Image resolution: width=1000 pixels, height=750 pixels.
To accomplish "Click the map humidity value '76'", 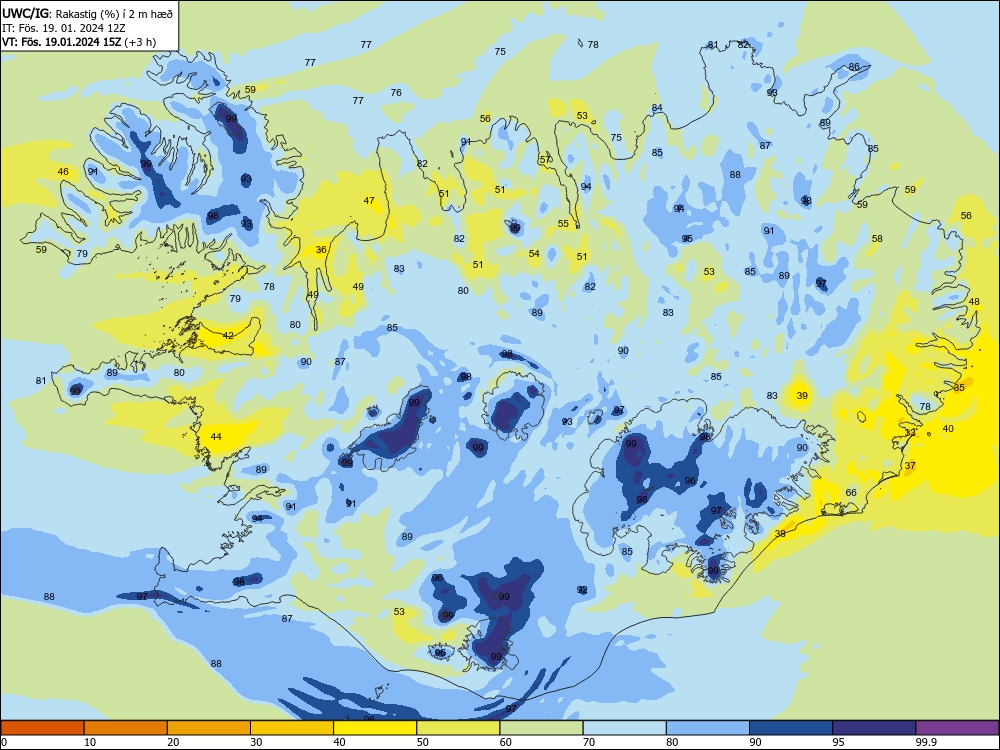I will (x=396, y=92).
